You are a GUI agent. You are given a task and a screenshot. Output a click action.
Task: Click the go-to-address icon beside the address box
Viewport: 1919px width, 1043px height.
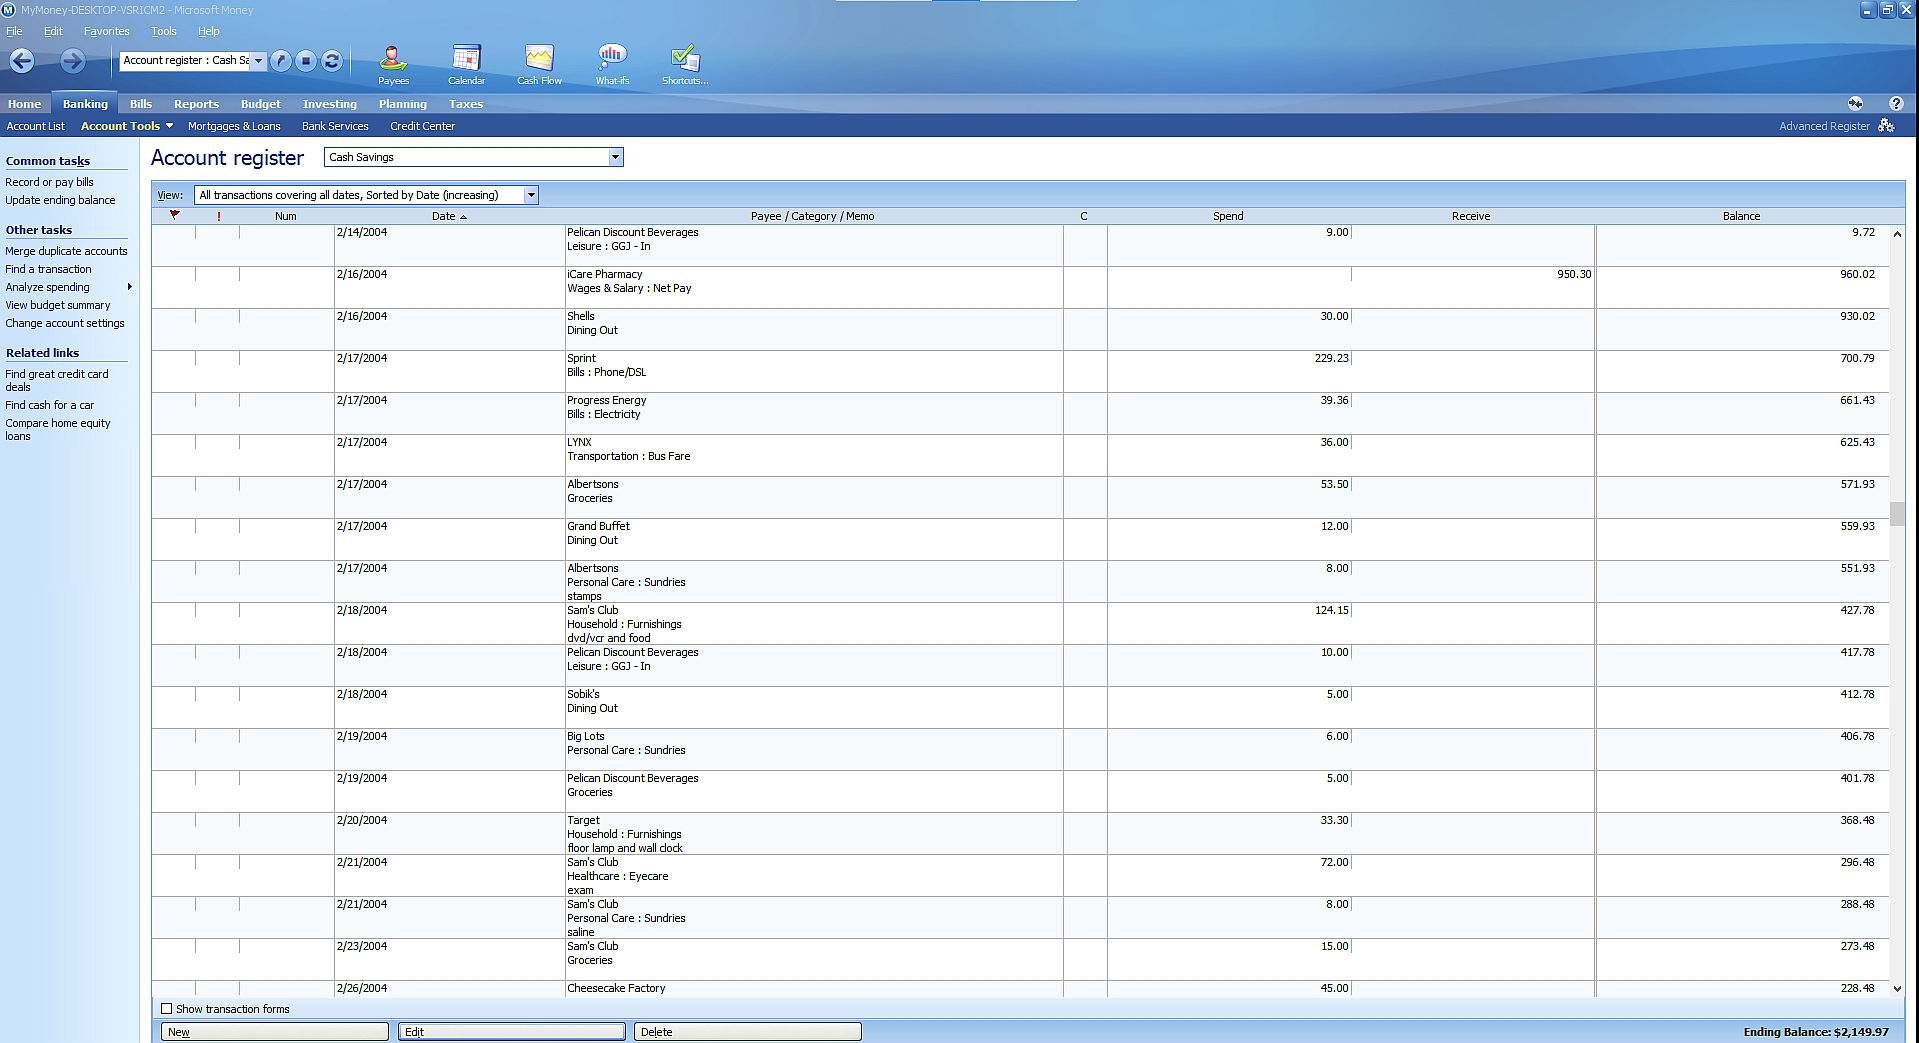(281, 61)
